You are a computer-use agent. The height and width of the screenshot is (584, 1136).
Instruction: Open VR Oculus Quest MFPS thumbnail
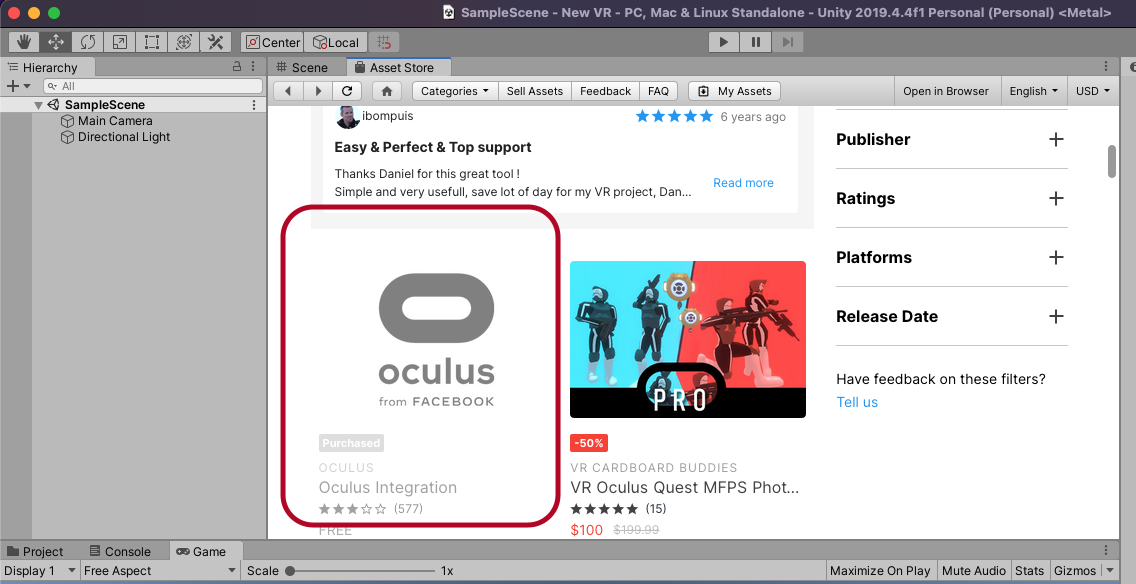pyautogui.click(x=688, y=340)
